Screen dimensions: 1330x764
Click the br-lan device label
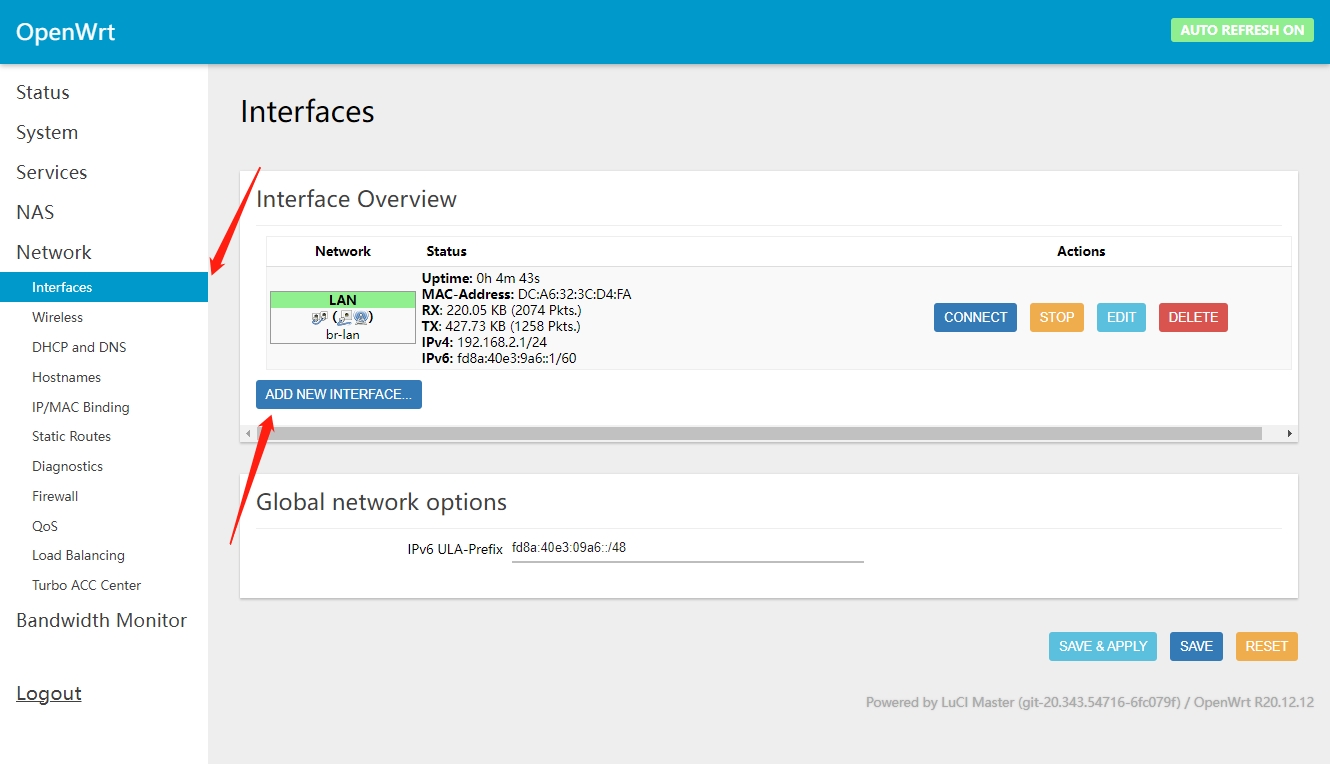point(343,334)
